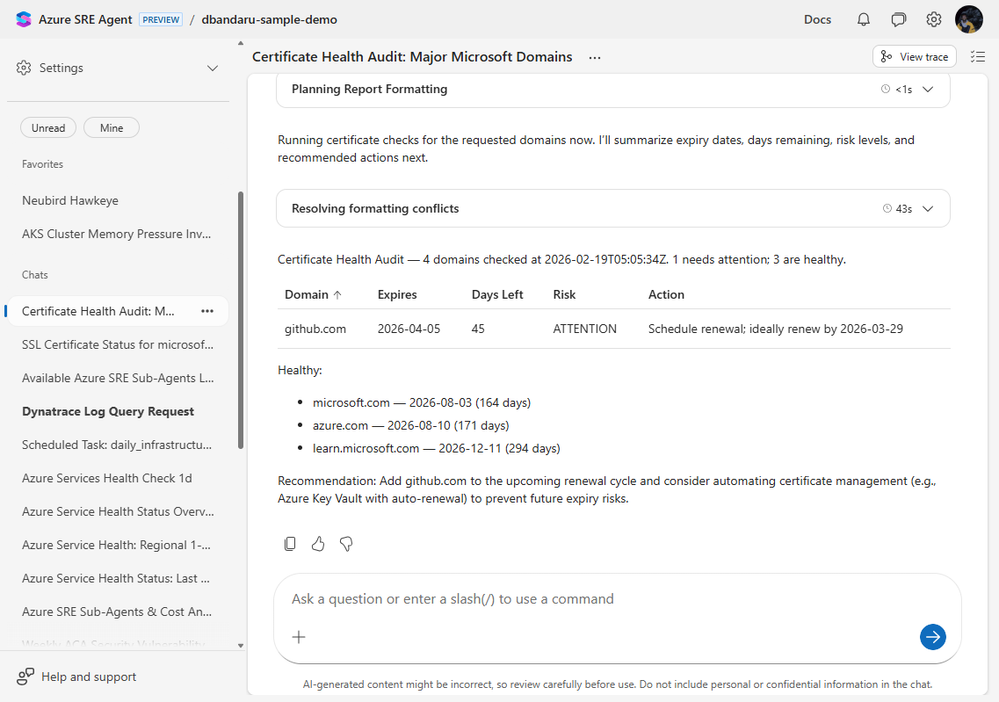Screen dimensions: 999x702
Task: Open the settings gear in the top bar
Action: tap(933, 20)
